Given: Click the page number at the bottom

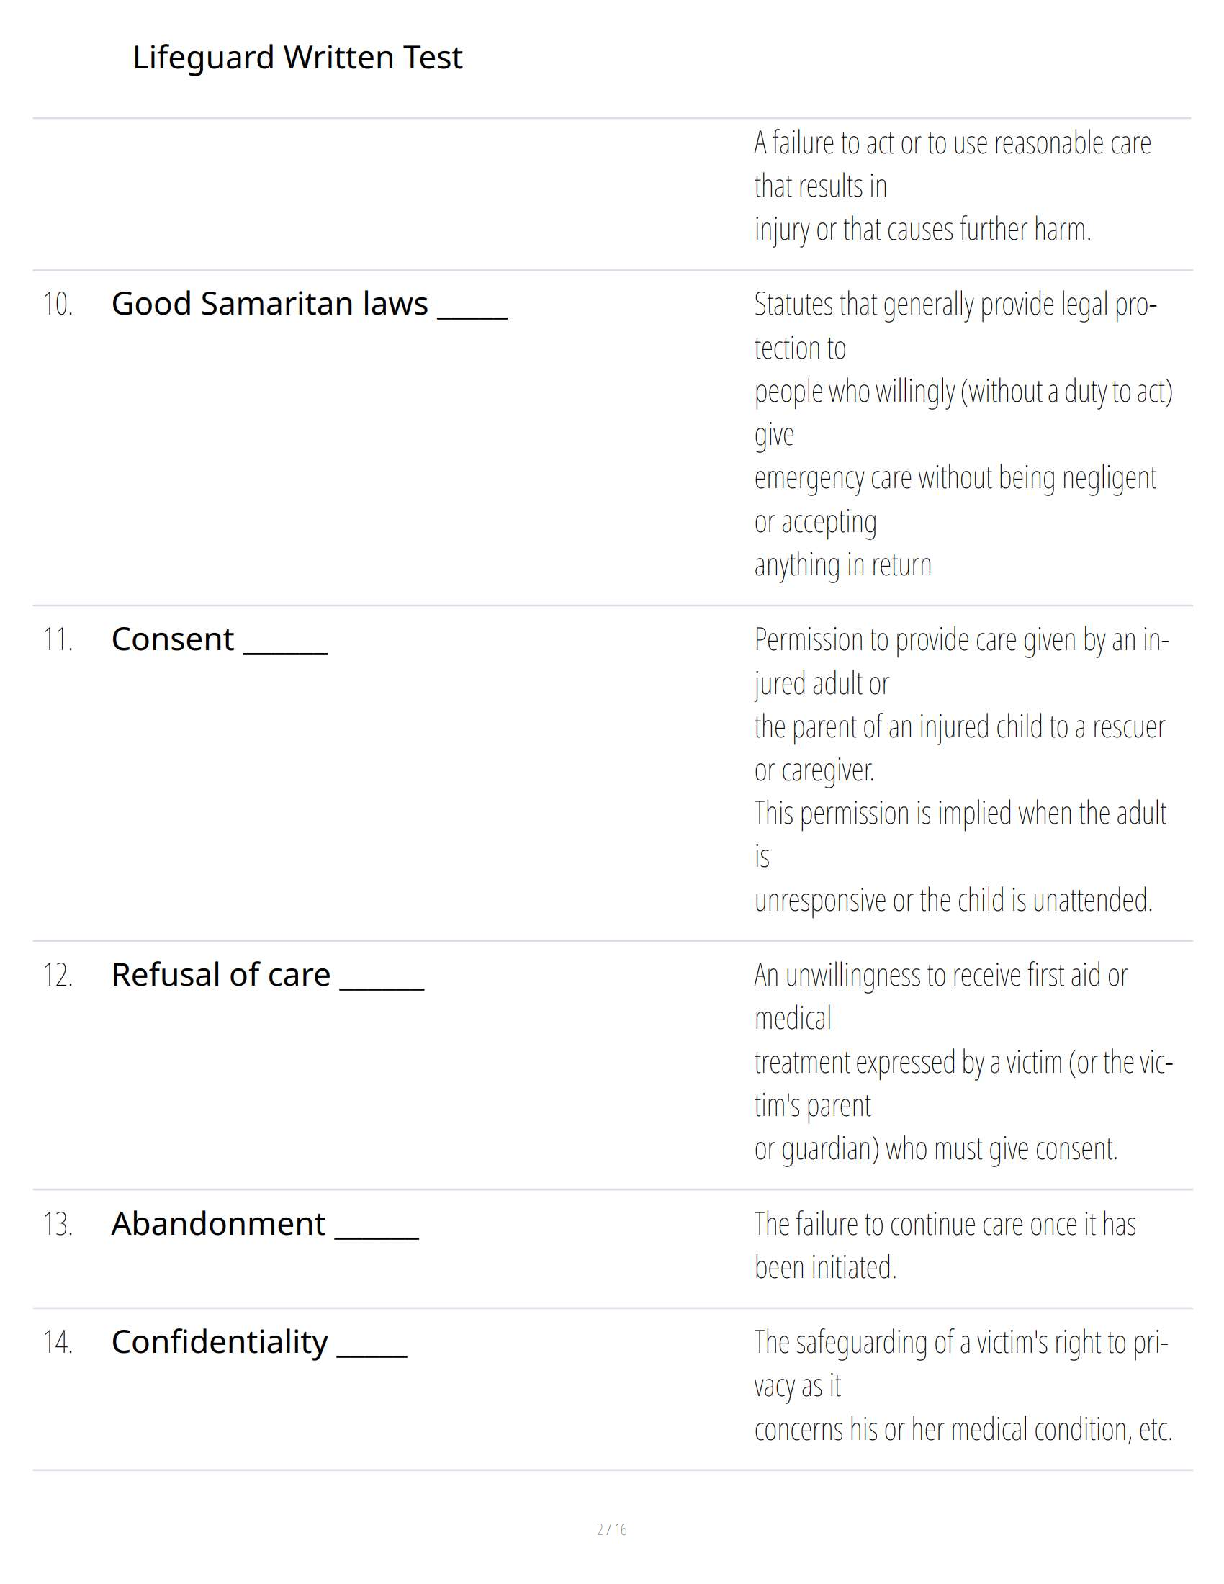Looking at the screenshot, I should pyautogui.click(x=611, y=1529).
